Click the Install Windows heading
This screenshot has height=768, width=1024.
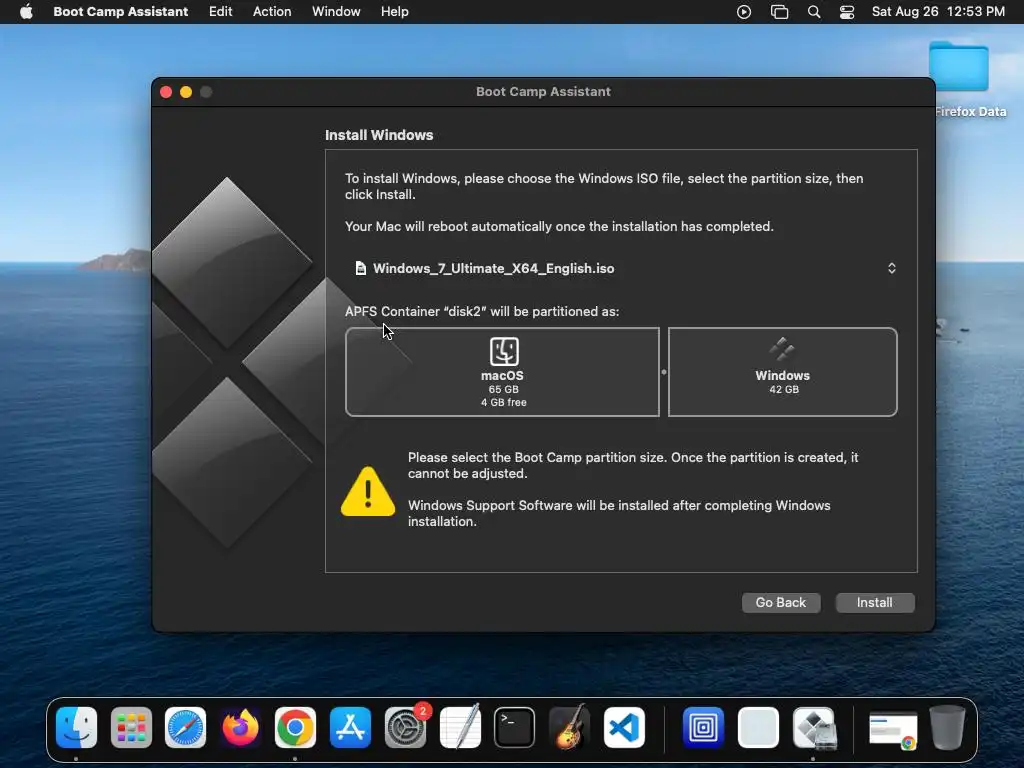(379, 135)
